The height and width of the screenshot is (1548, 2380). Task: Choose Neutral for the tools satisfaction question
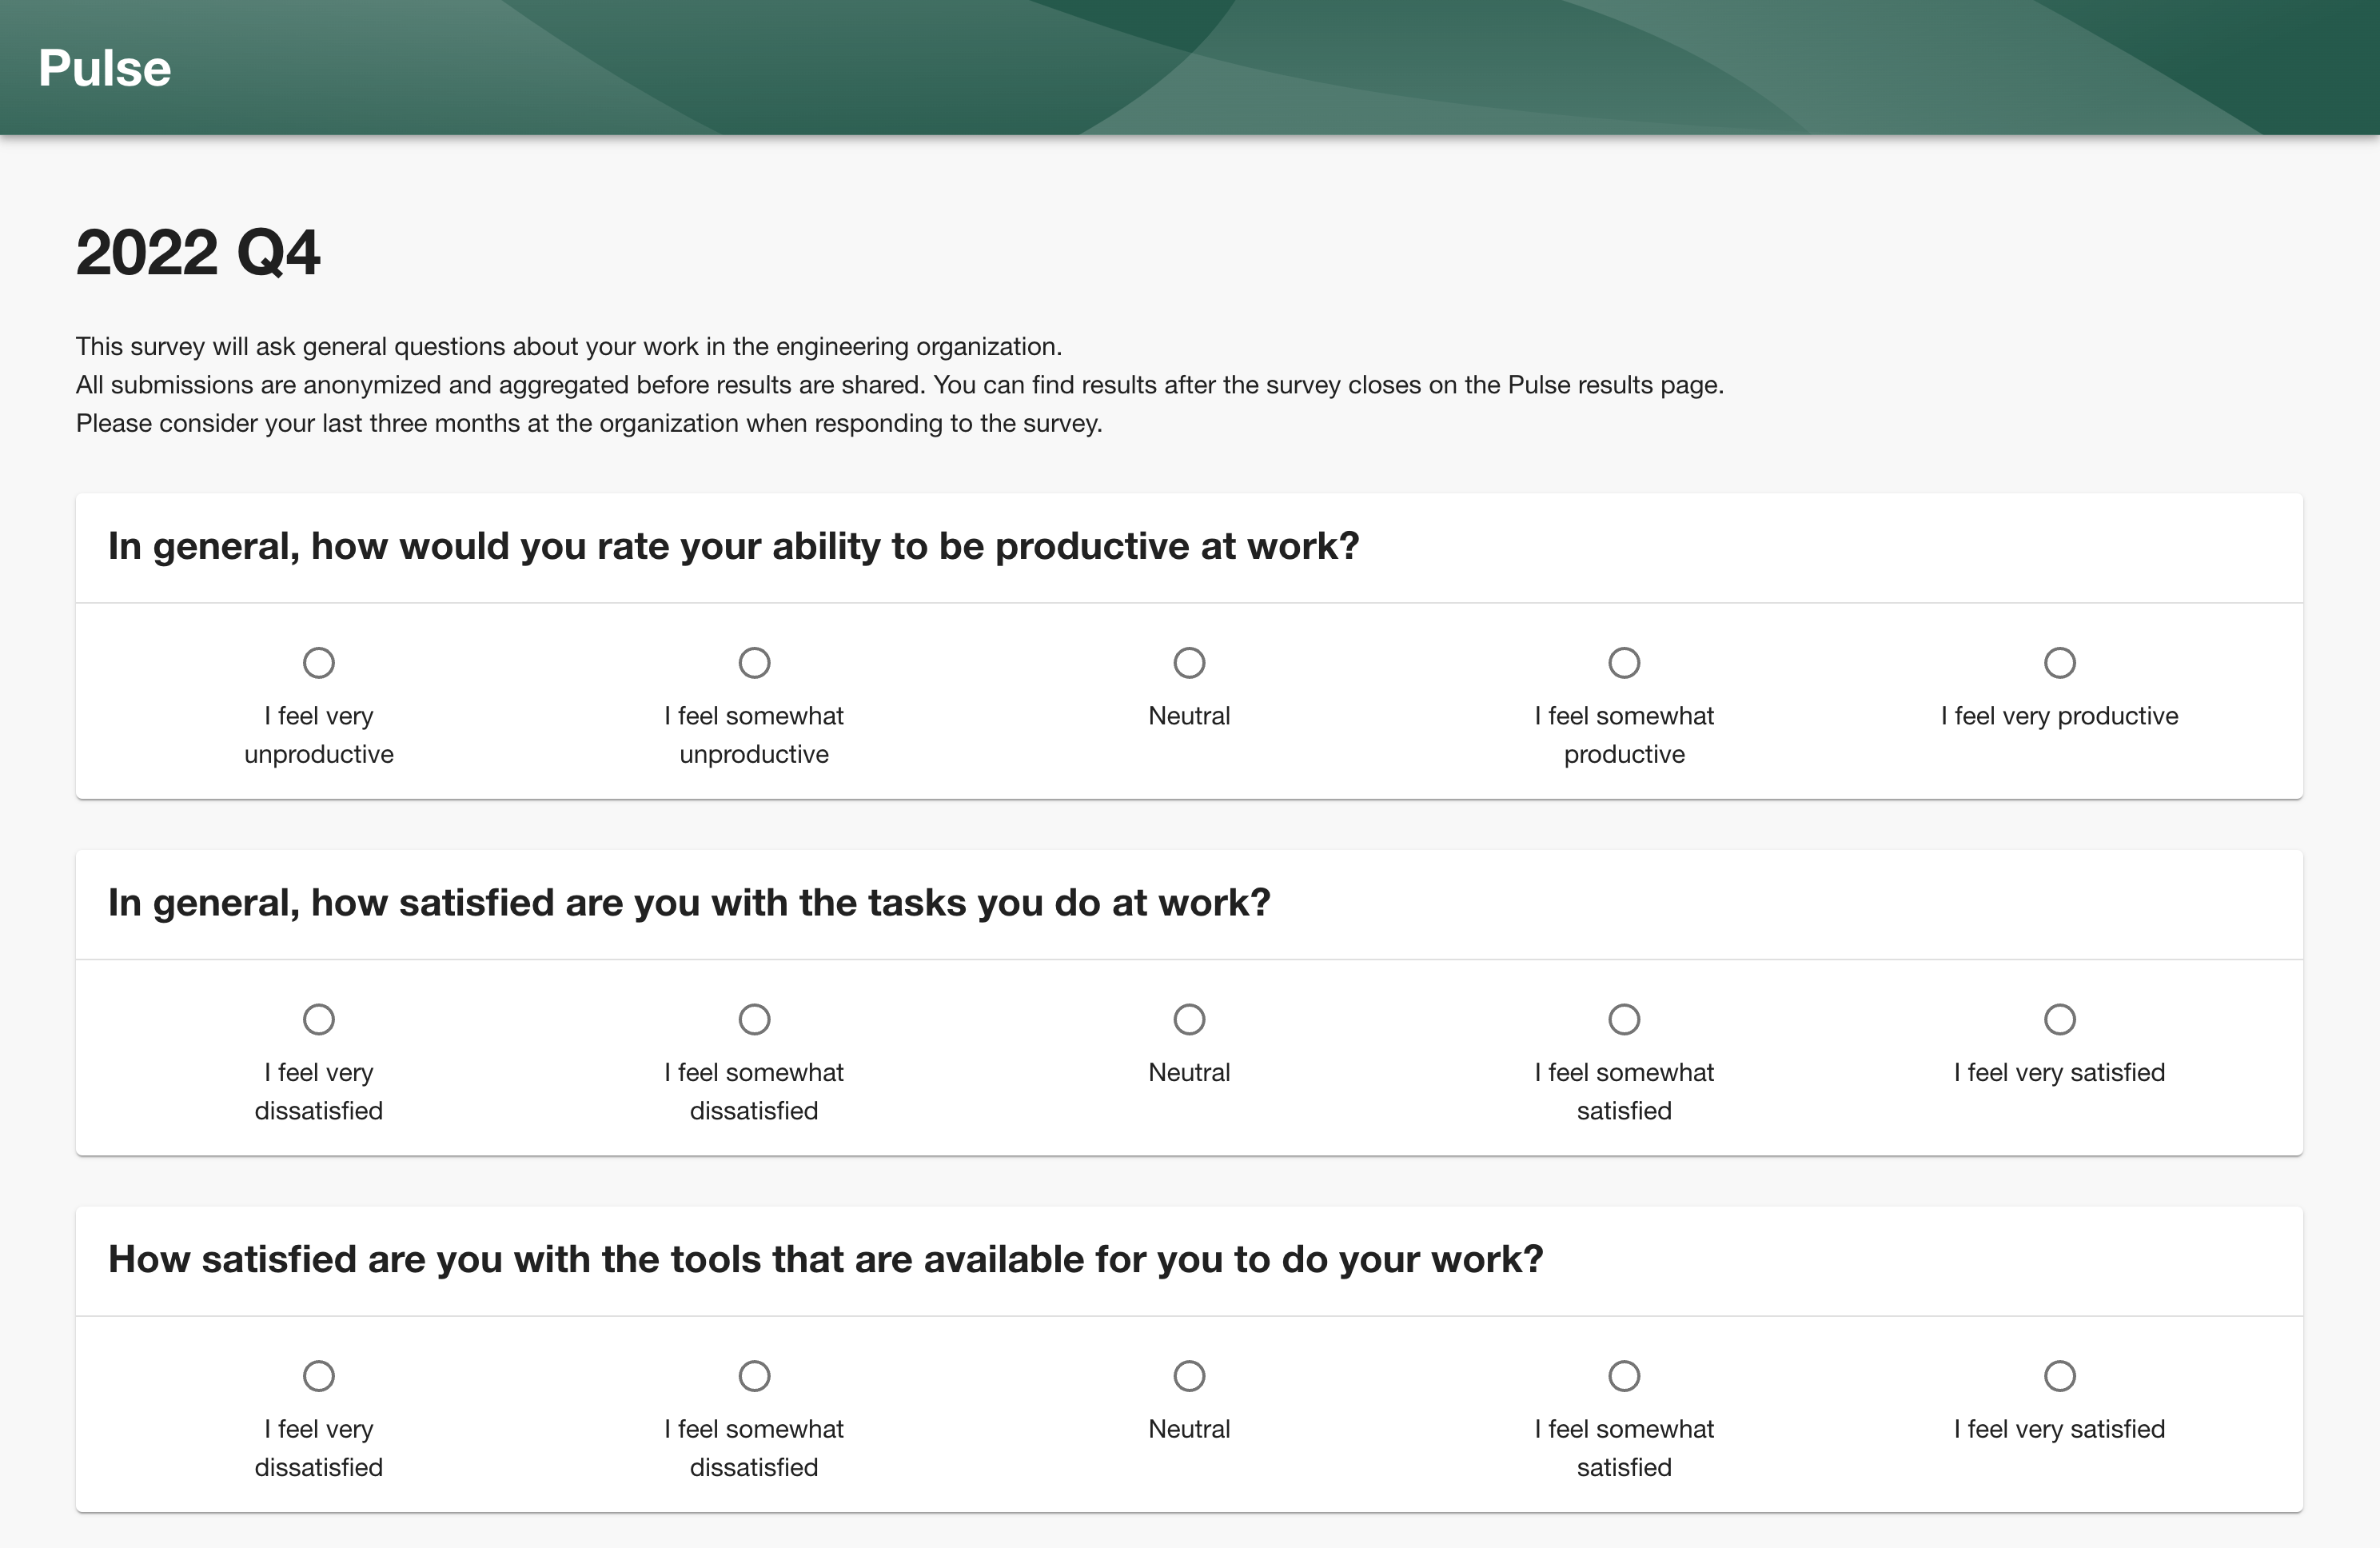click(1189, 1376)
